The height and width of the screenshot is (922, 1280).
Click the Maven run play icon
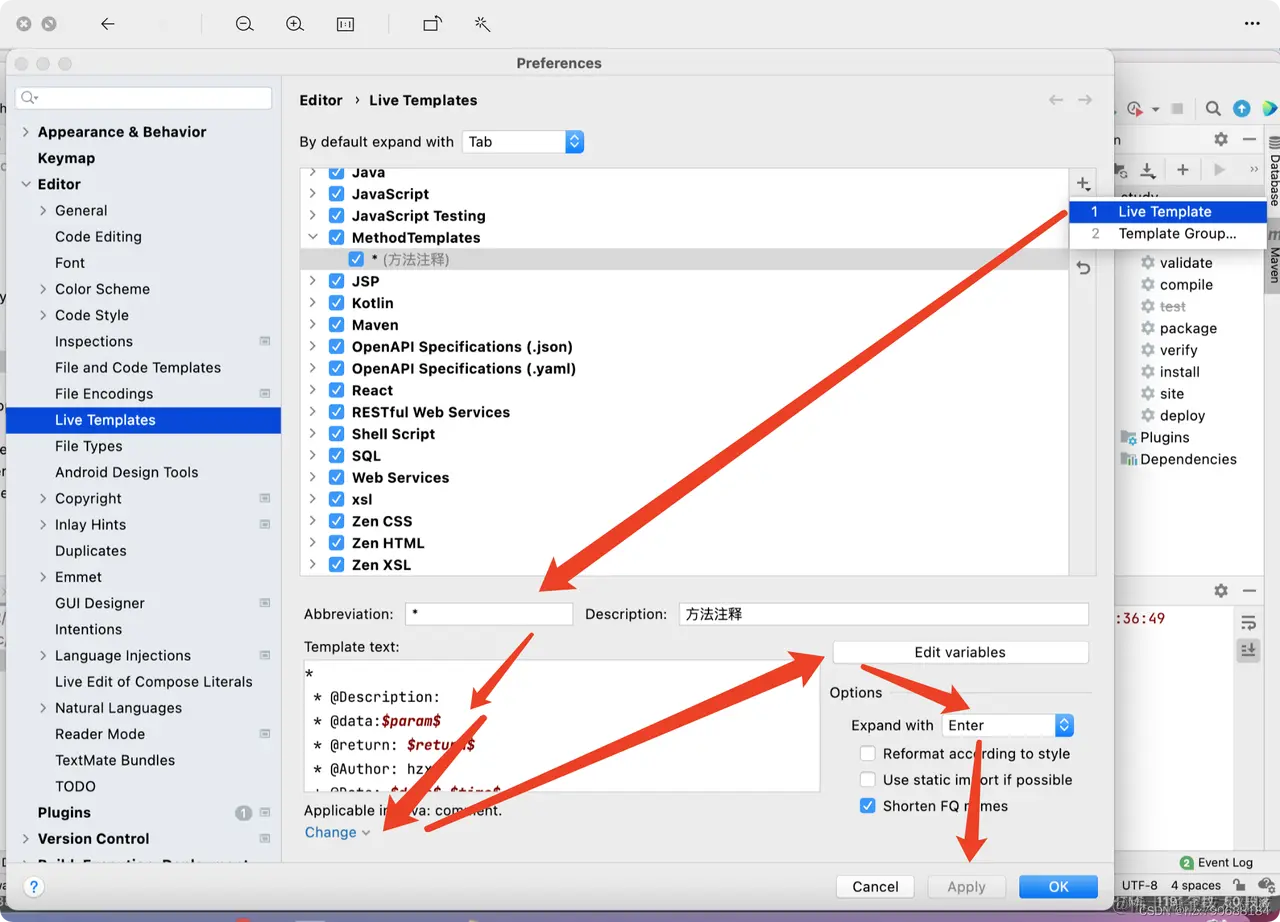click(1219, 170)
